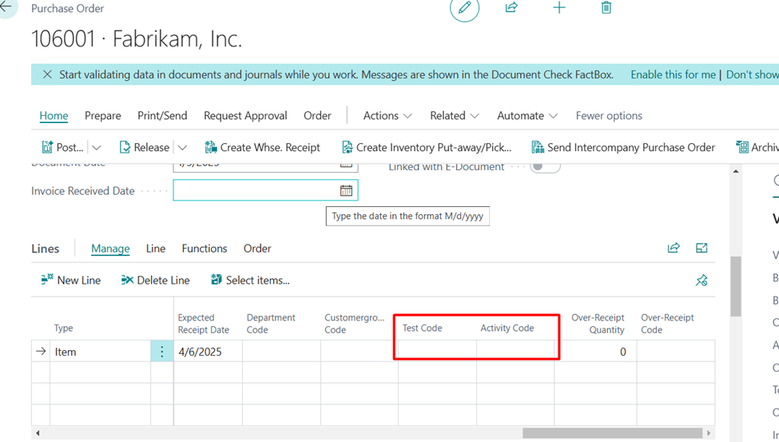
Task: Click Over-Receipt Quantity column header
Action: 598,323
